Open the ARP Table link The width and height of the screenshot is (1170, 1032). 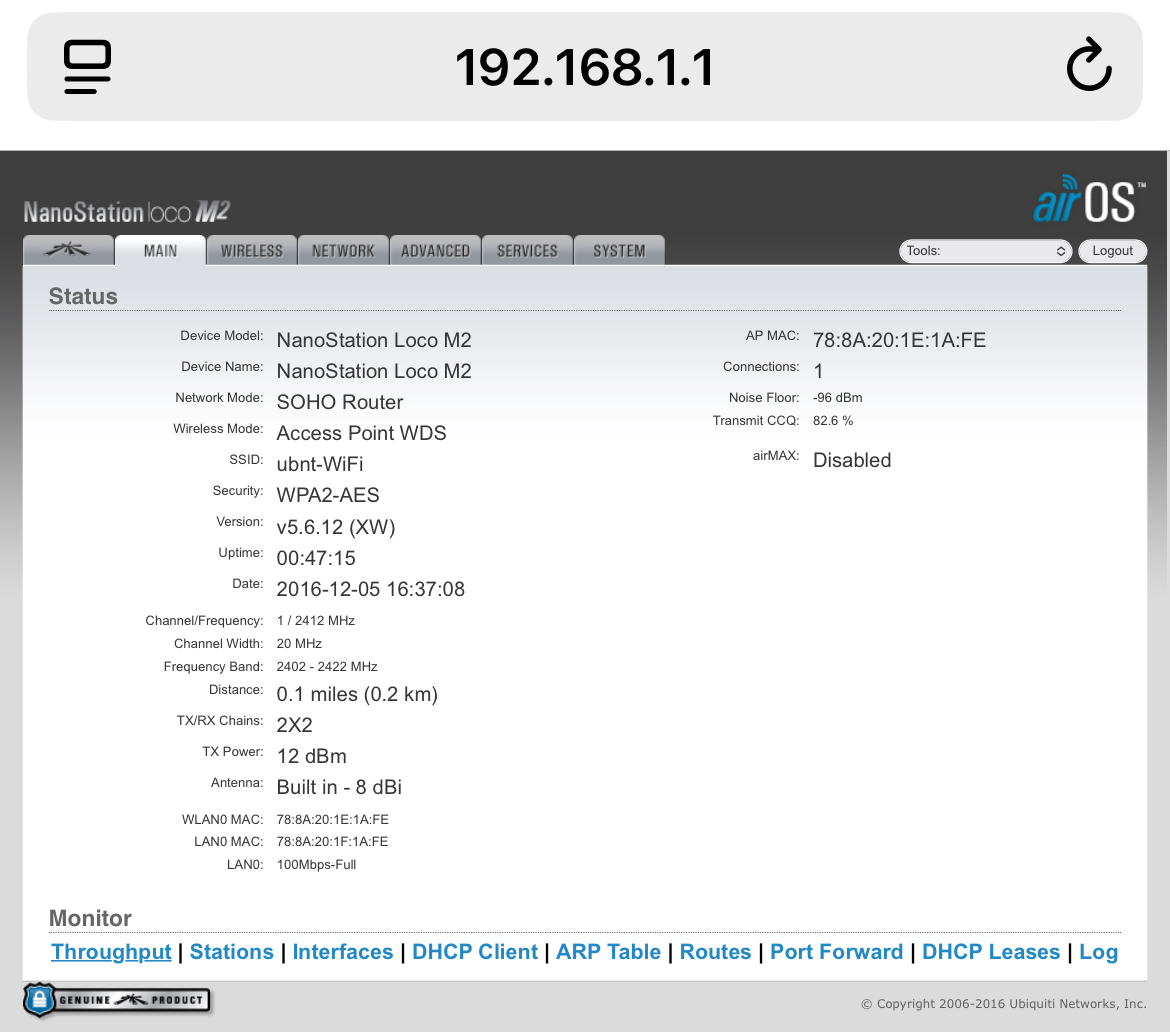[x=608, y=952]
